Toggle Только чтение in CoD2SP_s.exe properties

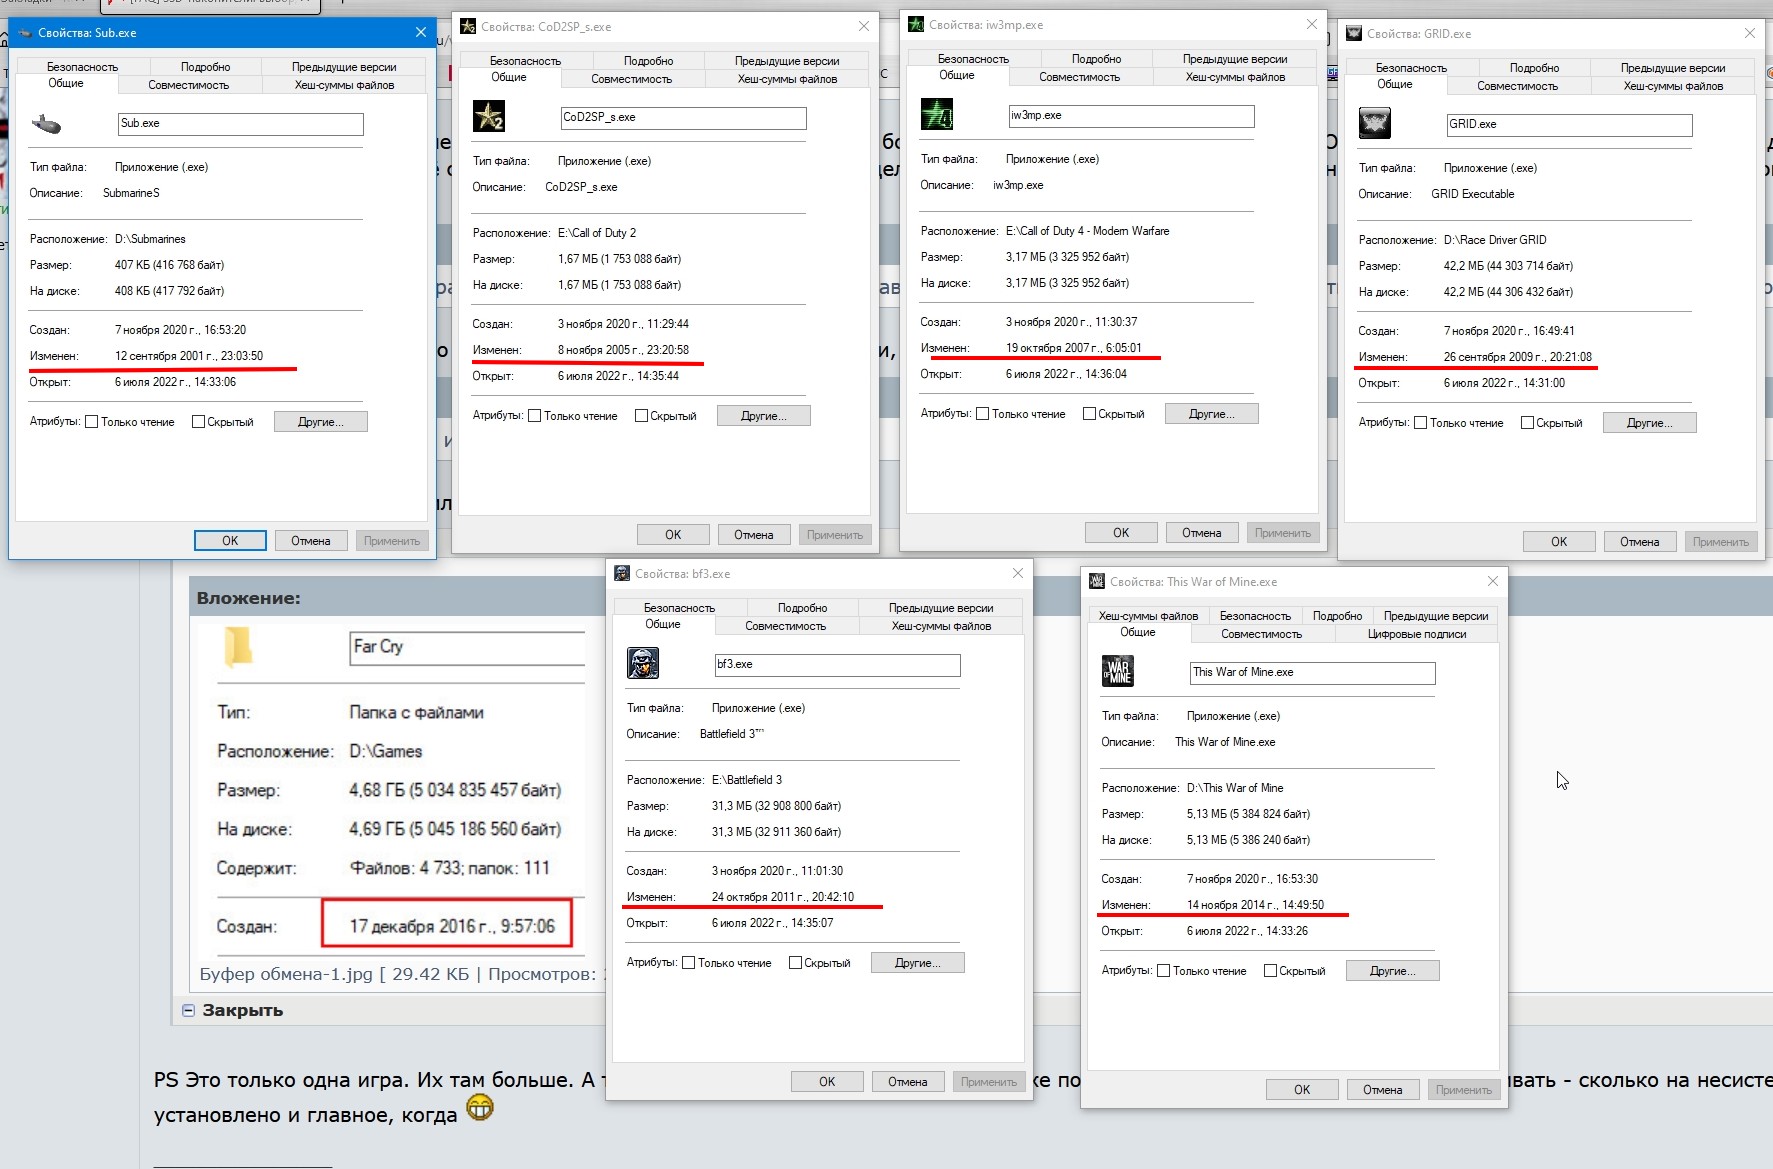(535, 416)
